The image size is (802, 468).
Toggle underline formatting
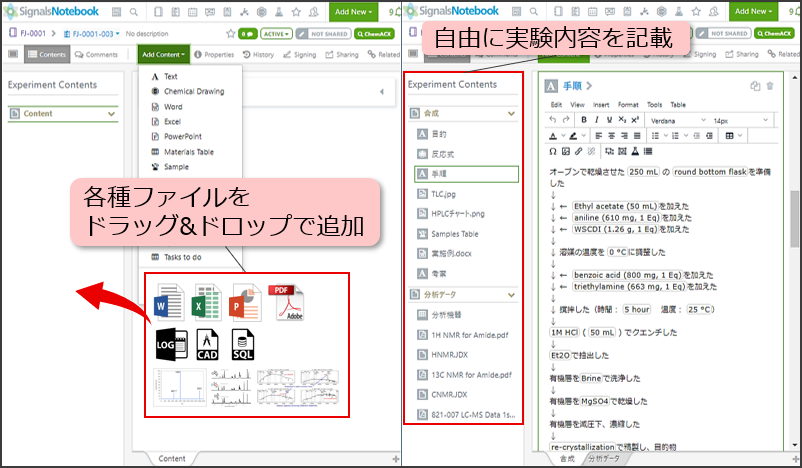tap(609, 120)
